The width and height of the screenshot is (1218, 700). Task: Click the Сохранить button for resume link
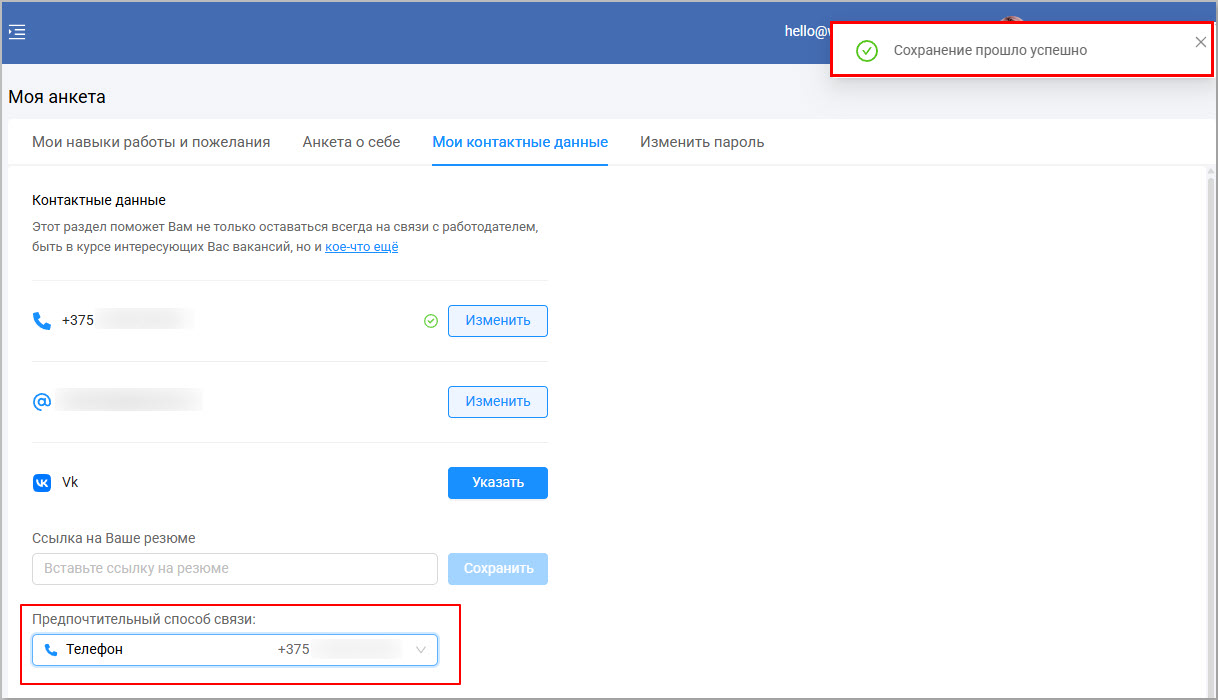coord(497,569)
